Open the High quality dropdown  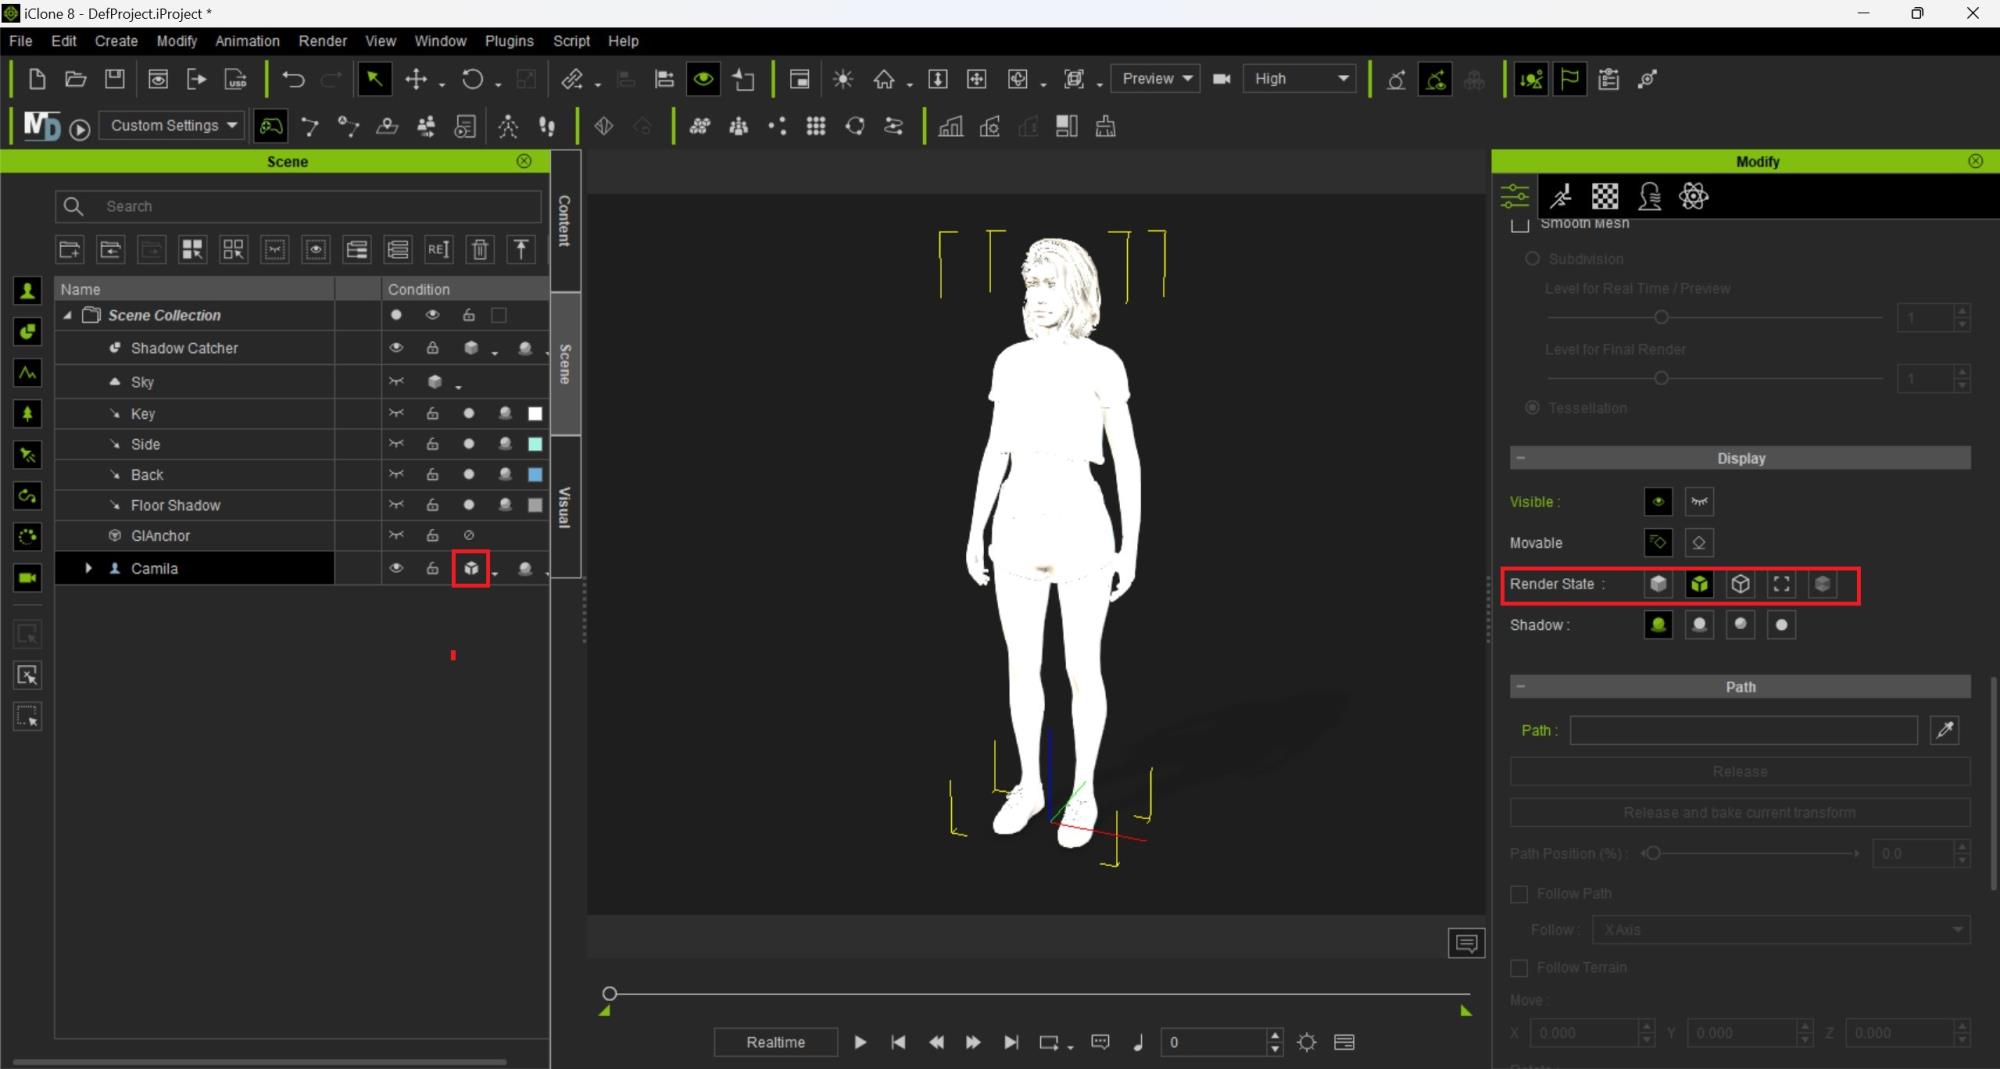click(x=1300, y=79)
